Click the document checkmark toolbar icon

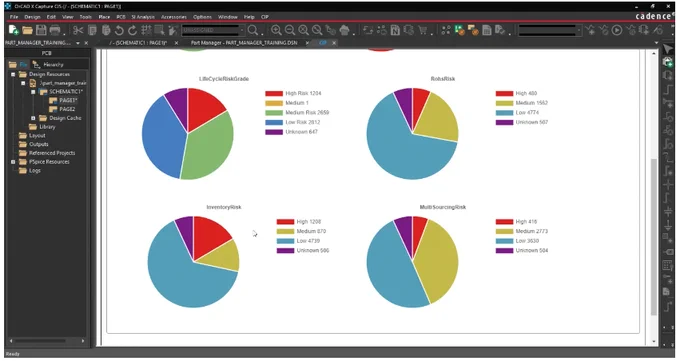tap(500, 30)
